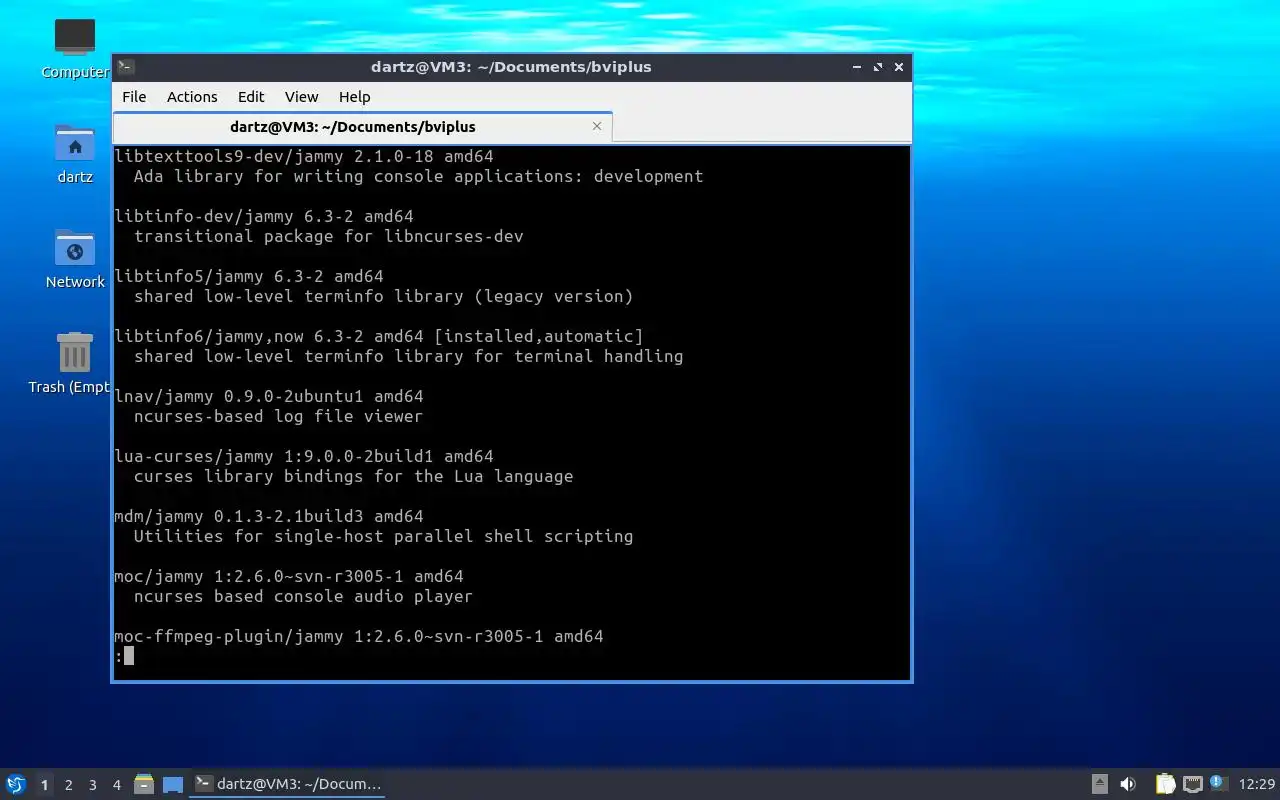Click the moc/jammy 1:2.6.0 package line
The image size is (1280, 800).
click(x=289, y=576)
